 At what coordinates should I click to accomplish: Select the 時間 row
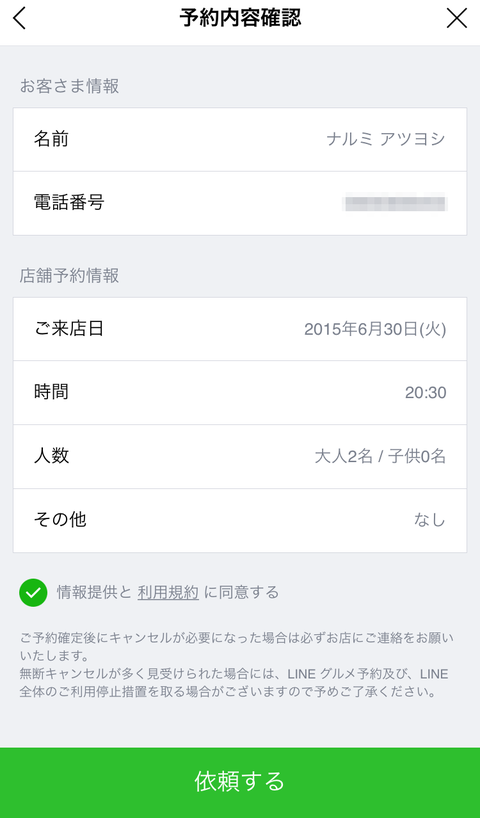240,392
